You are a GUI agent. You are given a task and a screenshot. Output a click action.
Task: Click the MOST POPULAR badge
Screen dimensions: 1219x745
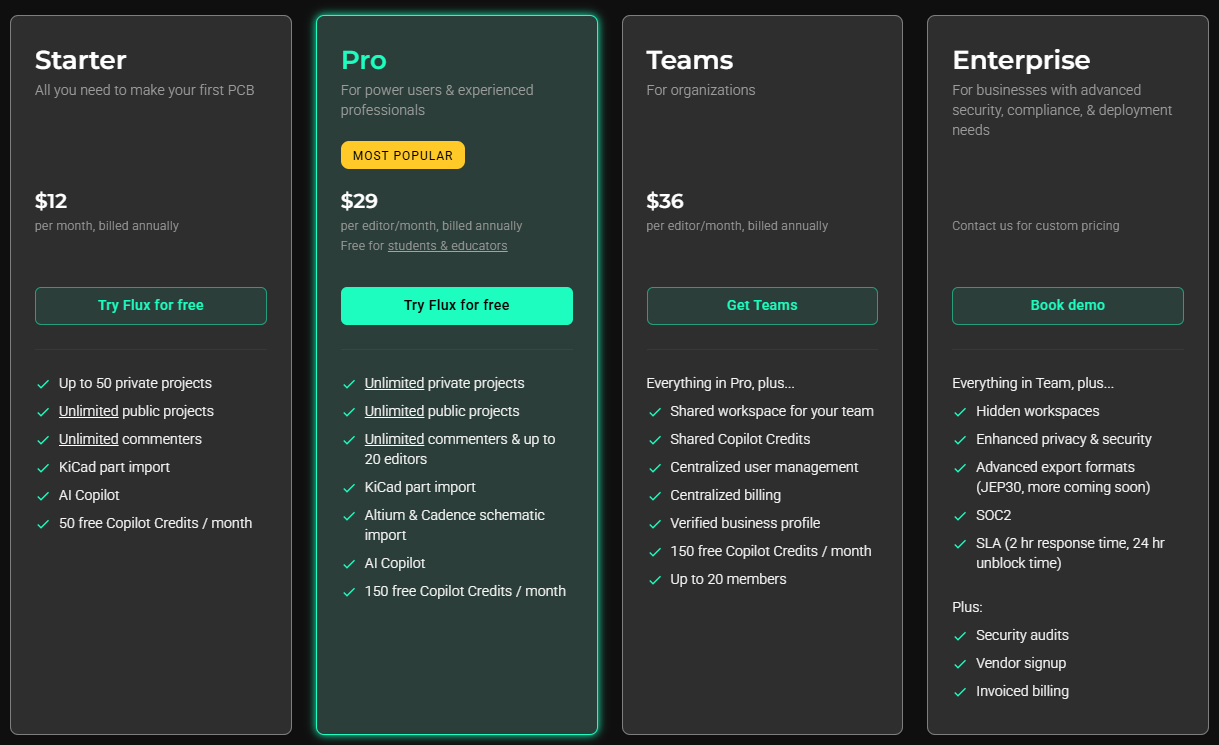[x=403, y=155]
